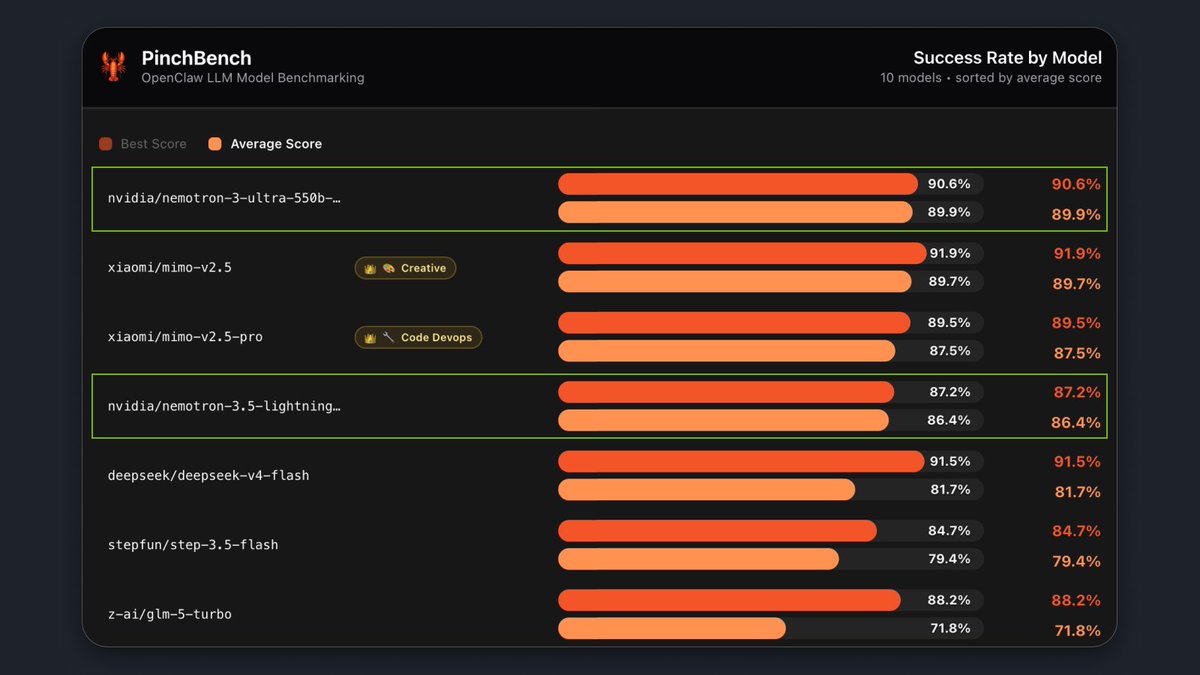Click the right-column 87.2% value for nemotron-3.5-lightning

(x=1076, y=392)
